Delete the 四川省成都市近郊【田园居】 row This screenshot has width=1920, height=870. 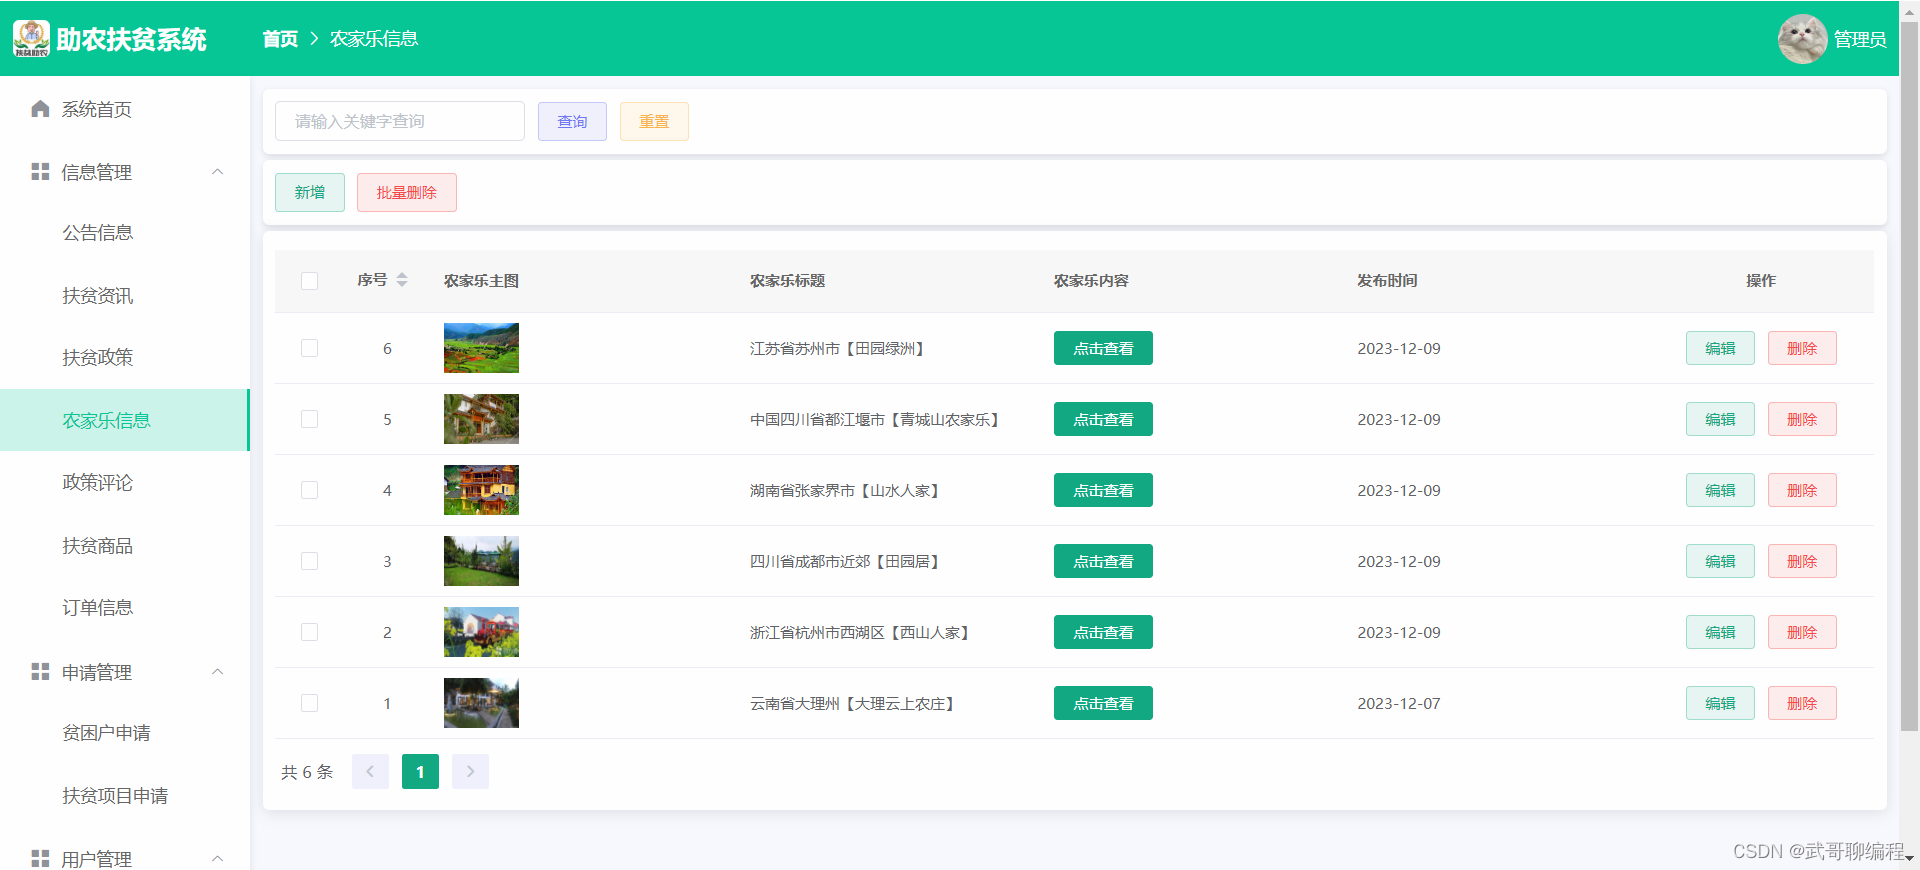1802,561
